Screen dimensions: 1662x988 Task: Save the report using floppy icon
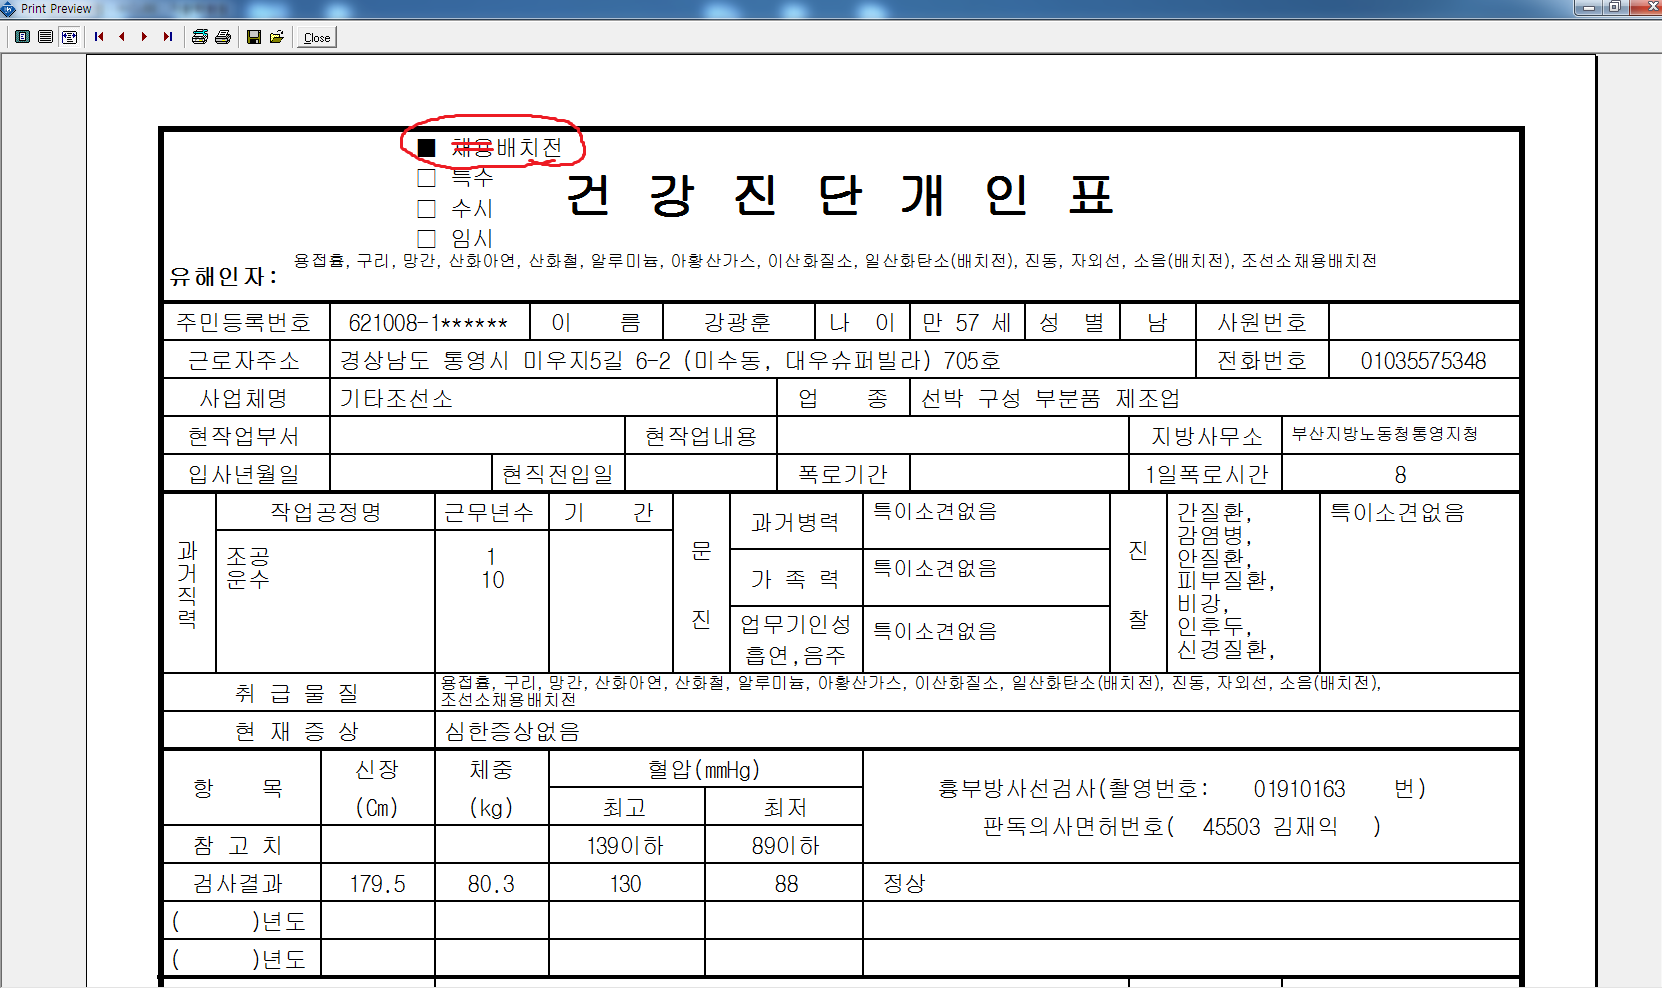click(x=254, y=37)
